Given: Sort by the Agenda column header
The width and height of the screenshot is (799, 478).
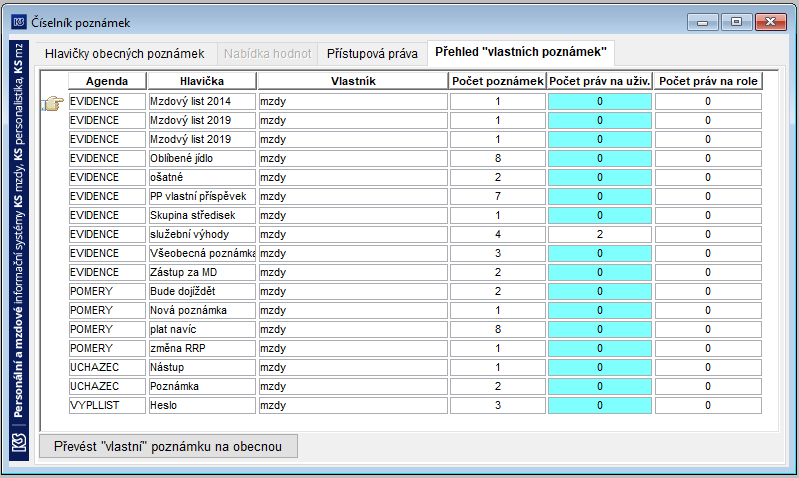Looking at the screenshot, I should point(107,81).
